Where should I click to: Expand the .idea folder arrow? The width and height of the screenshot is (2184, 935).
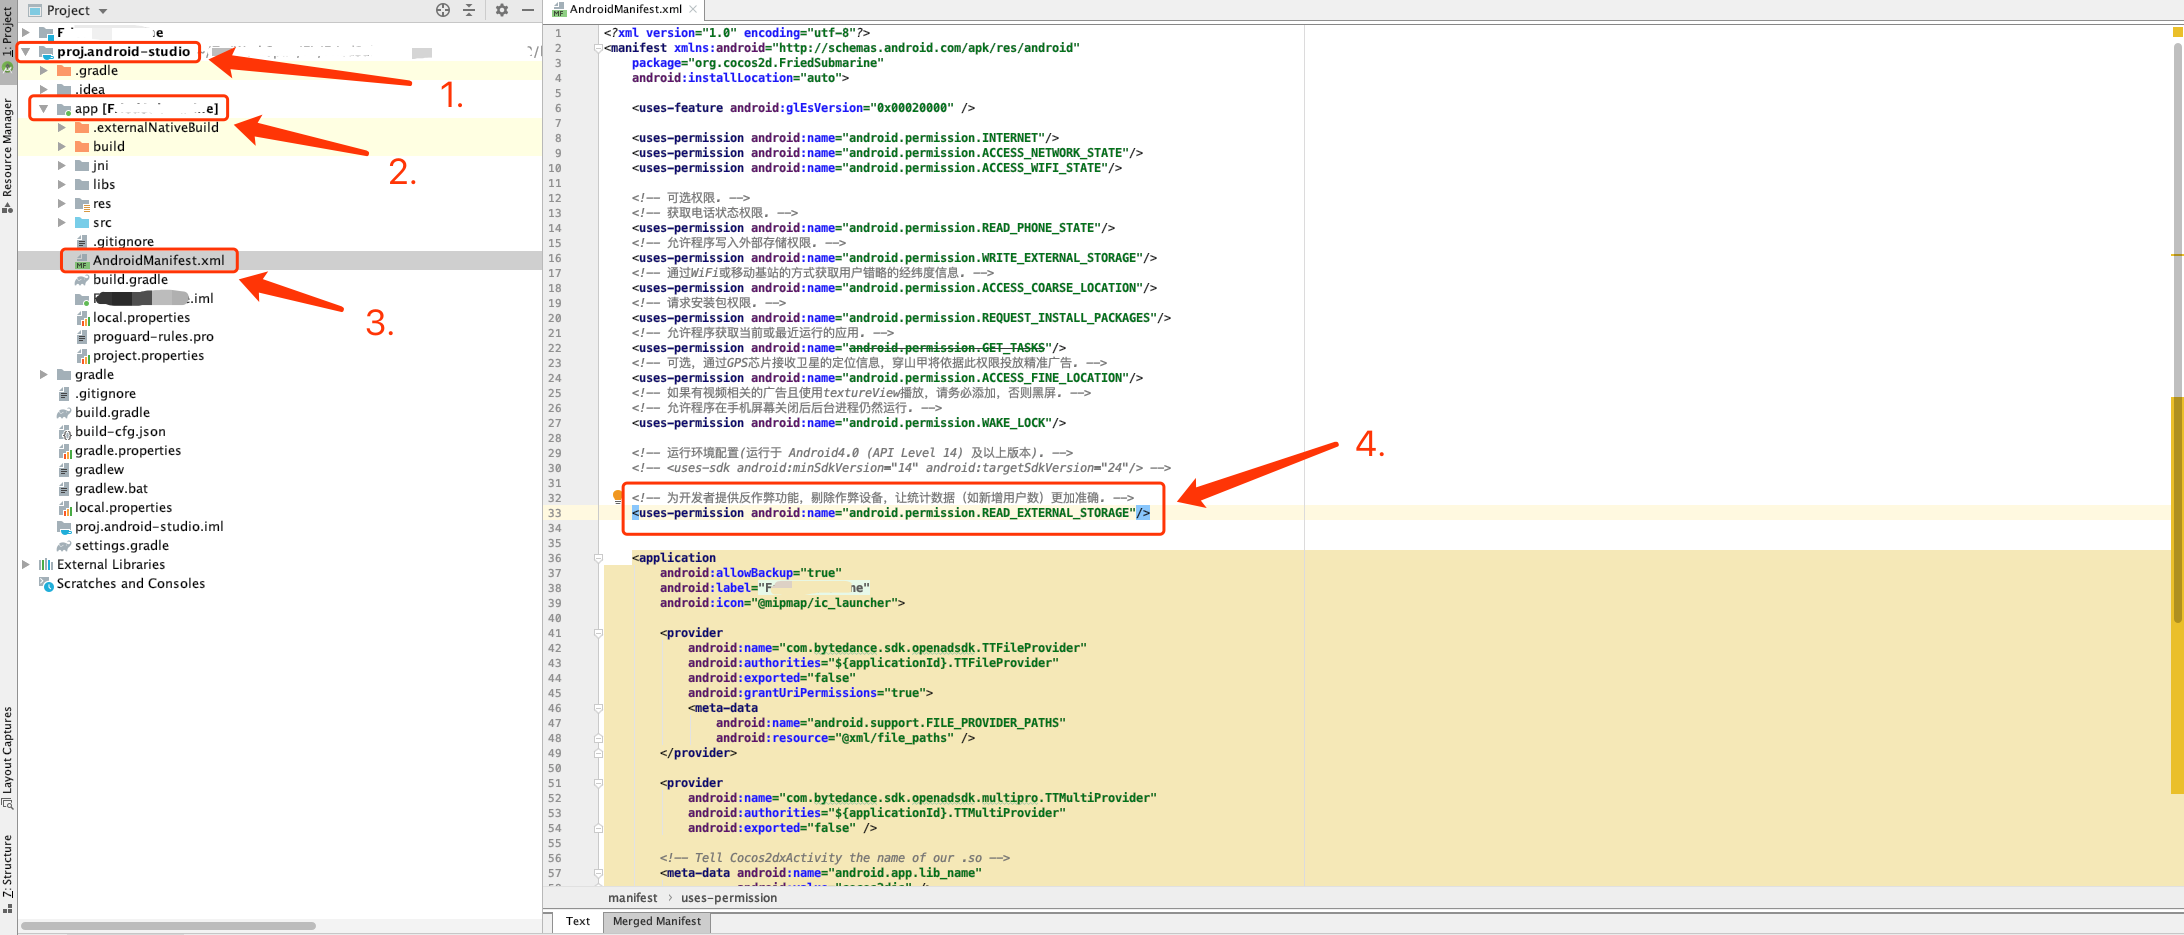point(44,89)
